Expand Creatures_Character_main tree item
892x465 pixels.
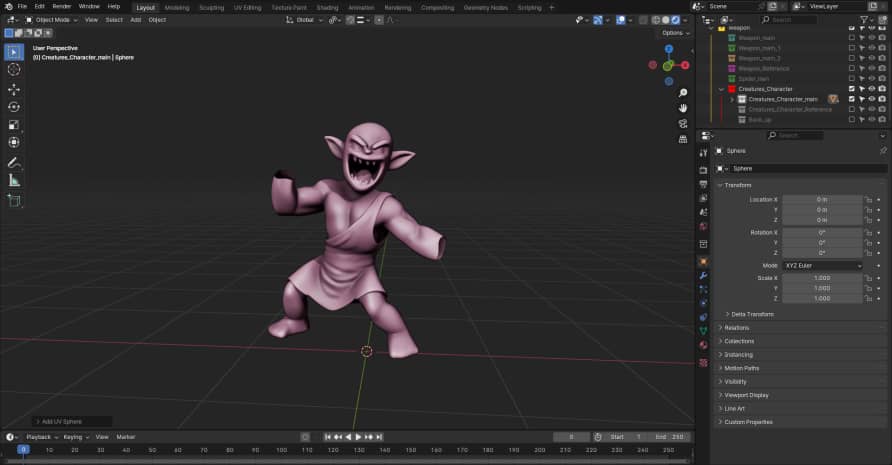(x=732, y=99)
